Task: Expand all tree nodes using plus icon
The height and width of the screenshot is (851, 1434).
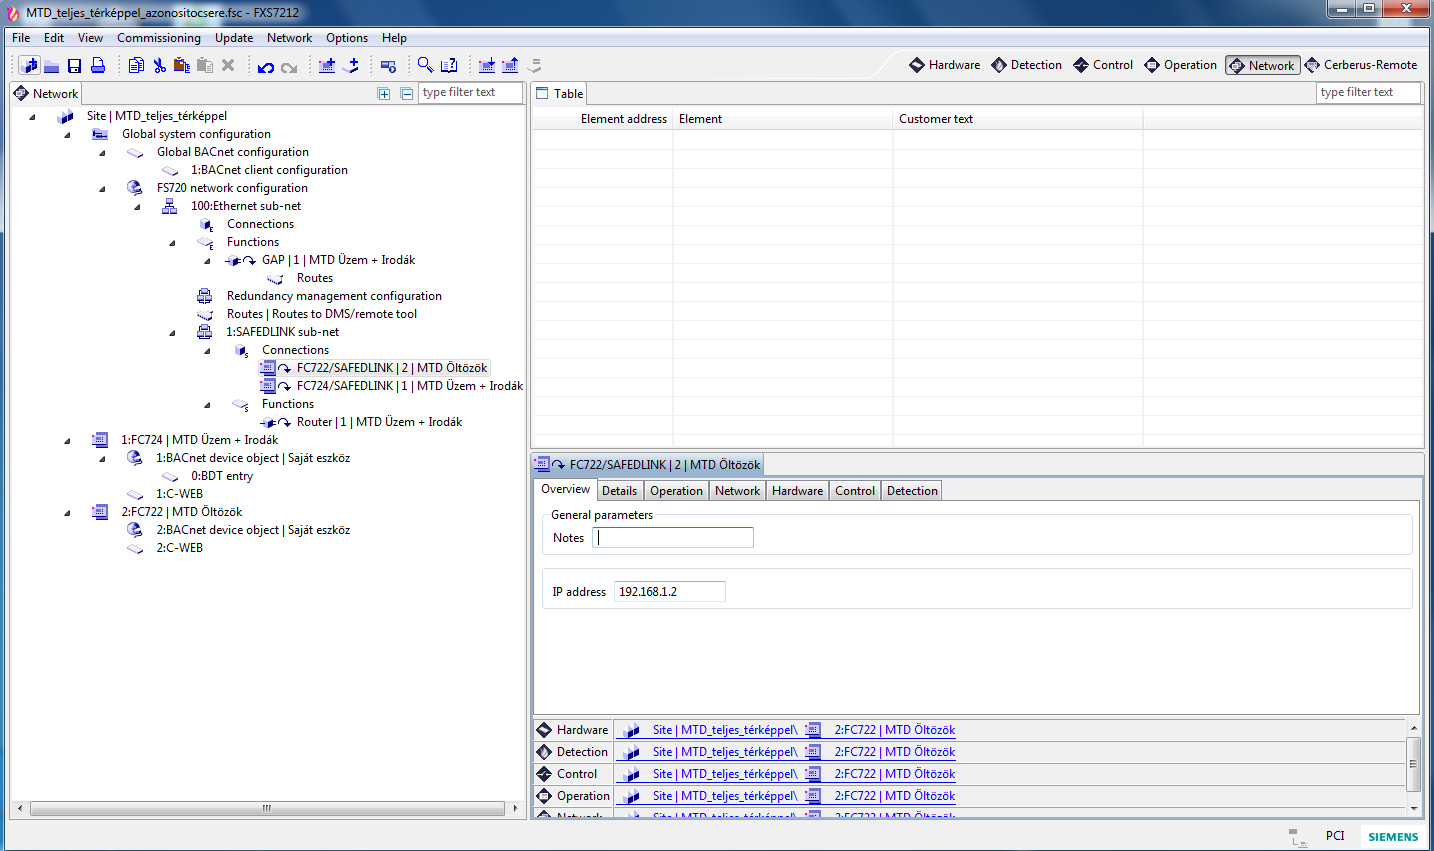Action: [x=384, y=93]
